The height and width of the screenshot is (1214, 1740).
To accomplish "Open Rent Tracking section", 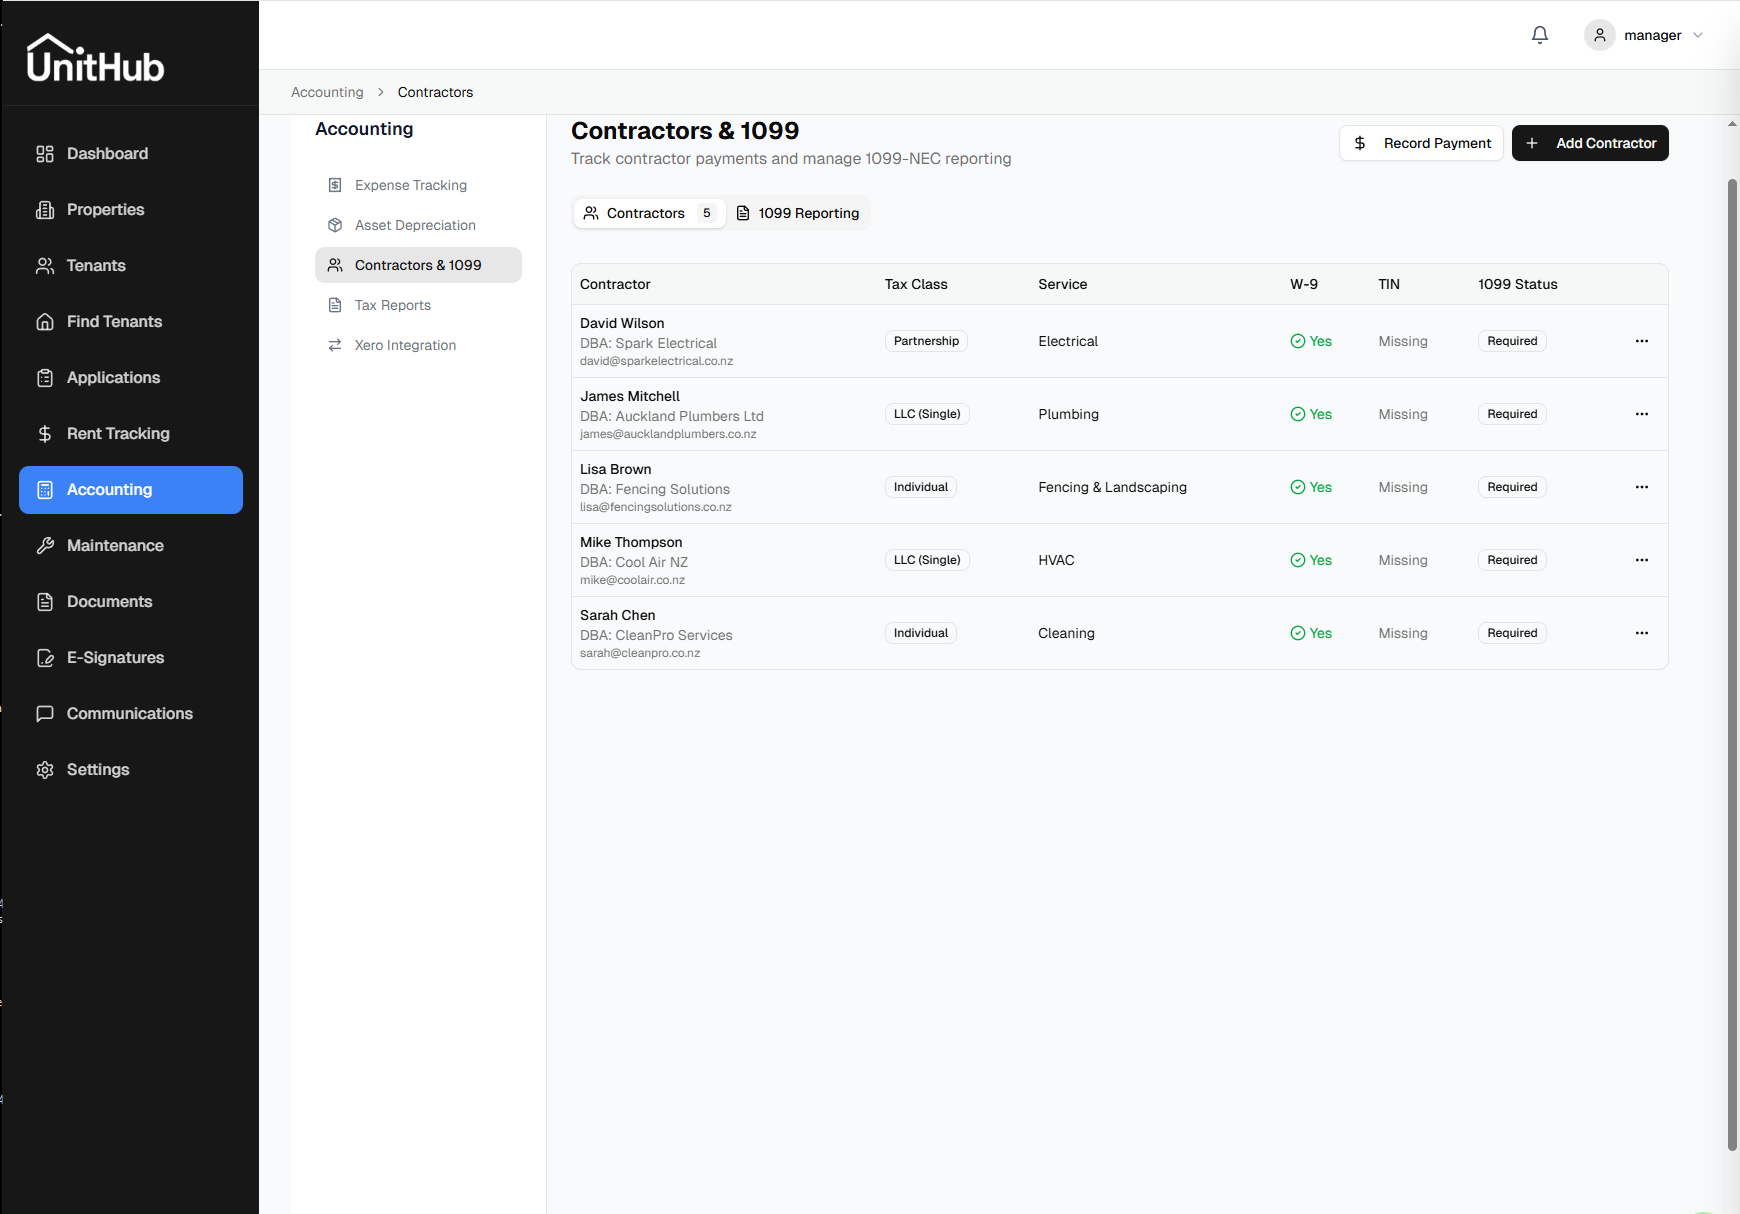I will pos(131,434).
